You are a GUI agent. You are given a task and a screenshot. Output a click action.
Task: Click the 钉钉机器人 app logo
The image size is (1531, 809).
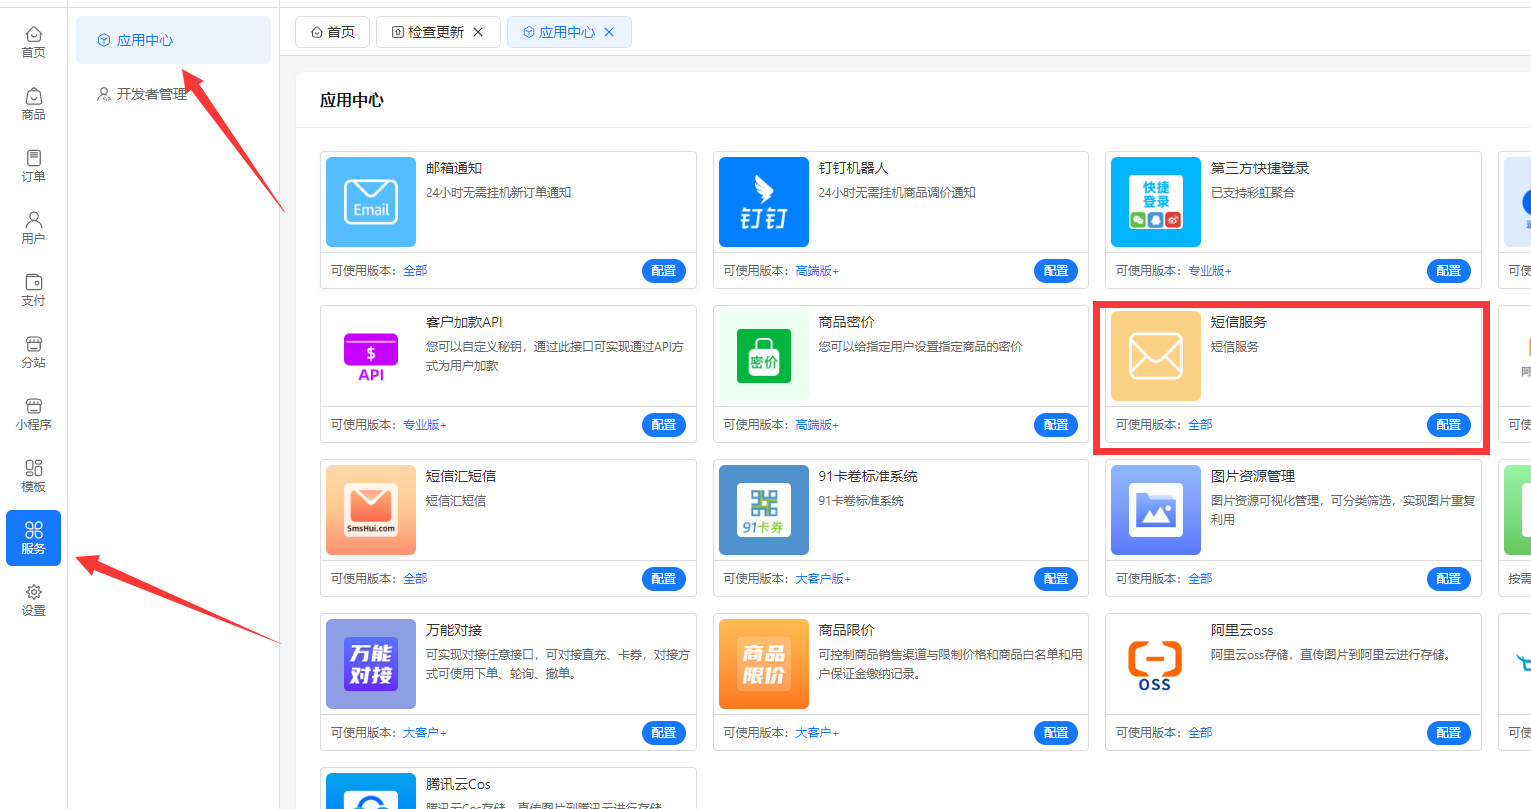763,202
